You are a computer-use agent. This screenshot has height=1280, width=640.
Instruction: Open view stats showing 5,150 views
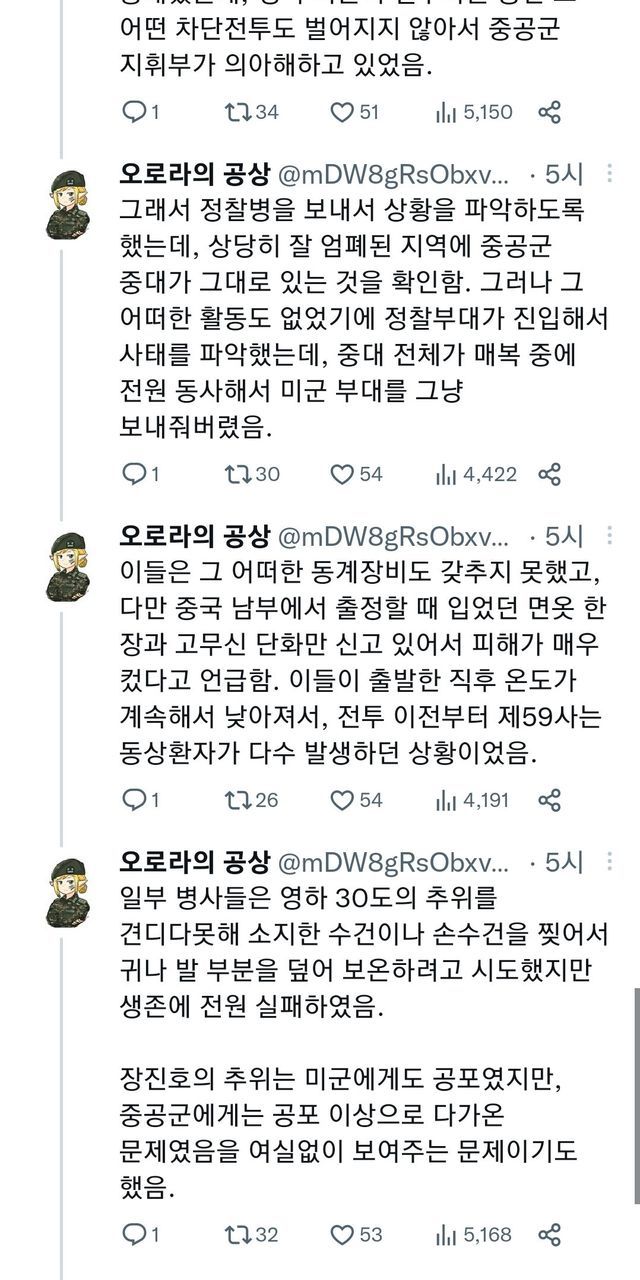[445, 113]
